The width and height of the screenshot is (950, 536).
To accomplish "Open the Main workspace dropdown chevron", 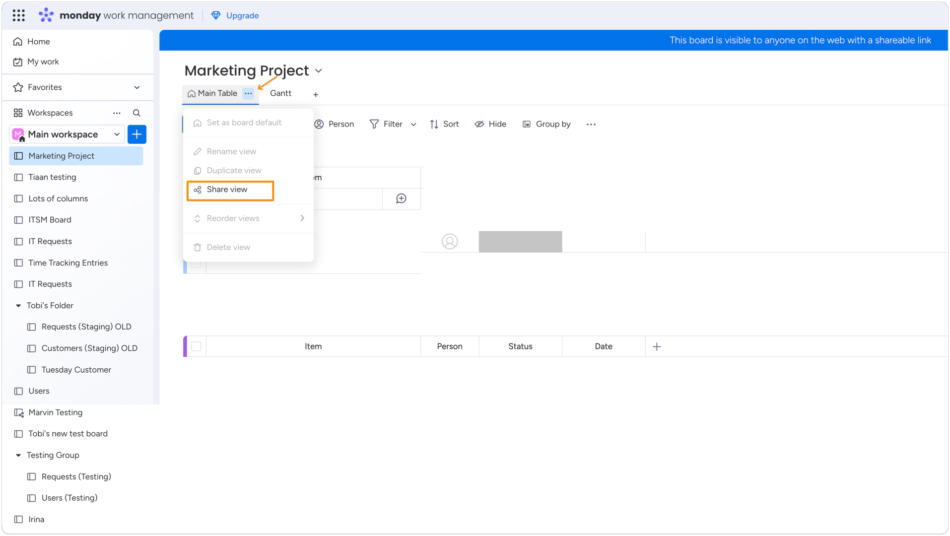I will pyautogui.click(x=116, y=134).
